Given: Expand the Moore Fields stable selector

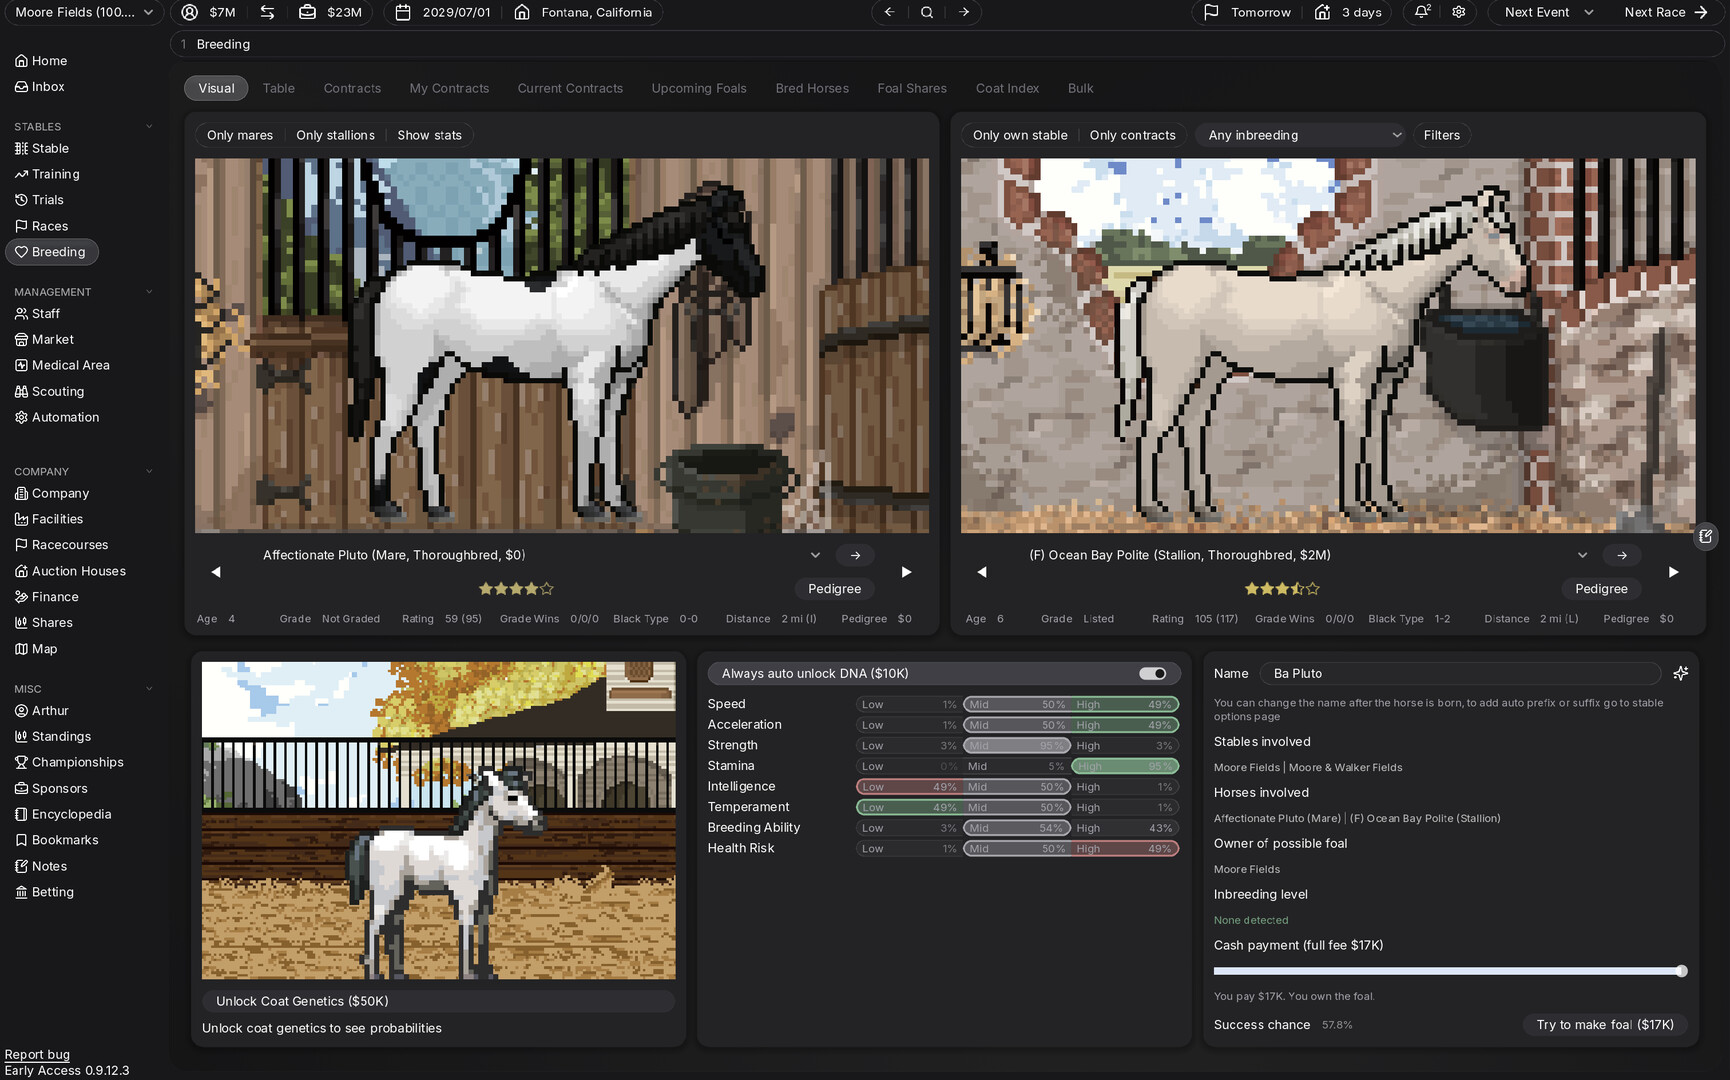Looking at the screenshot, I should pyautogui.click(x=84, y=12).
